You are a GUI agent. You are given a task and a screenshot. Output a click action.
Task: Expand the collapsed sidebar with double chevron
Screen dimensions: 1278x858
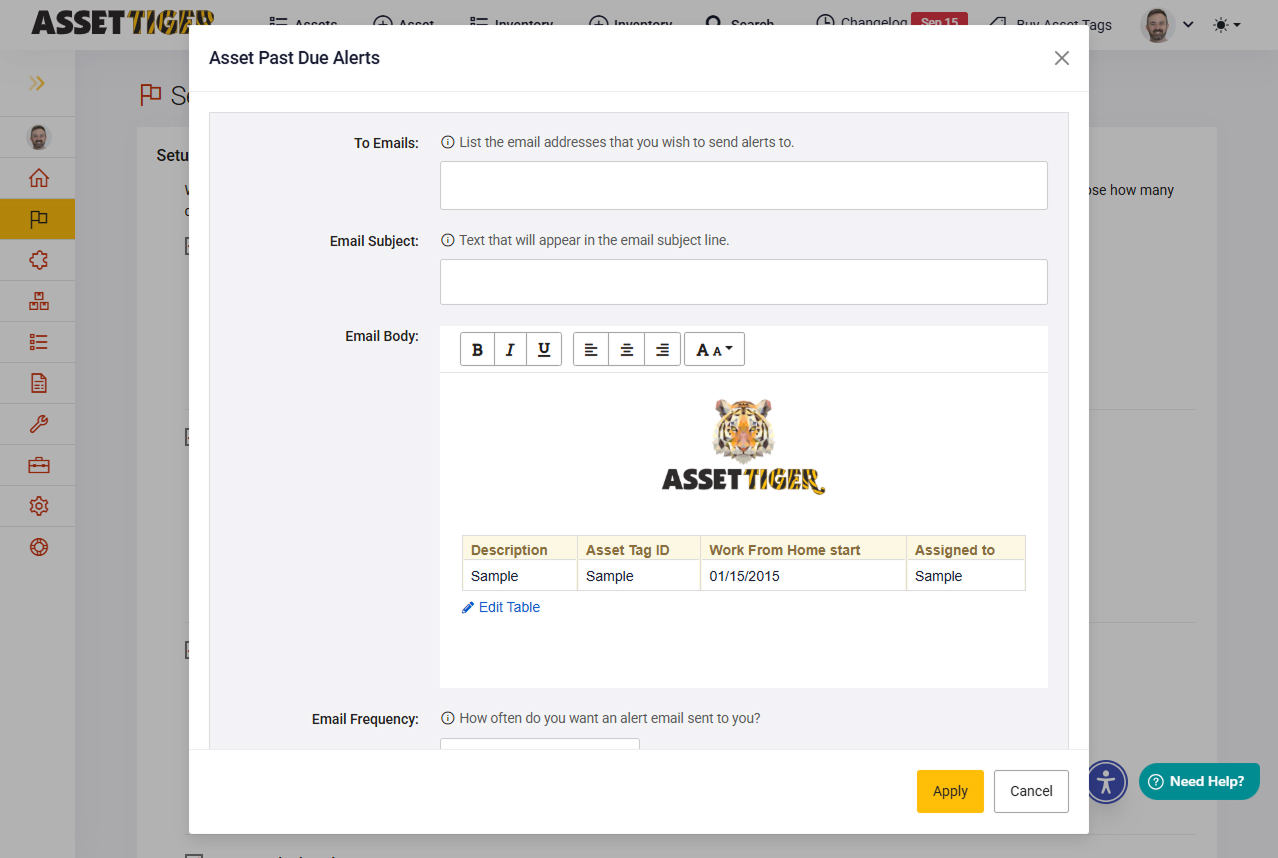[37, 83]
